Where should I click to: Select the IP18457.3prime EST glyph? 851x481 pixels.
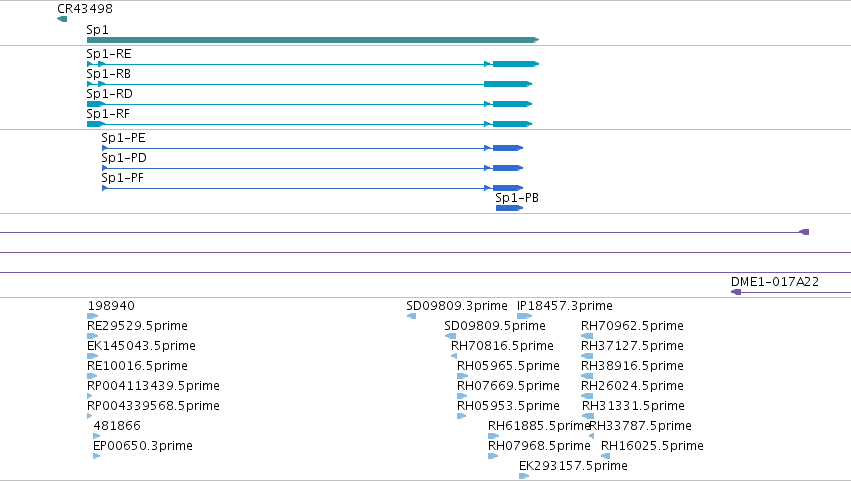(x=524, y=316)
